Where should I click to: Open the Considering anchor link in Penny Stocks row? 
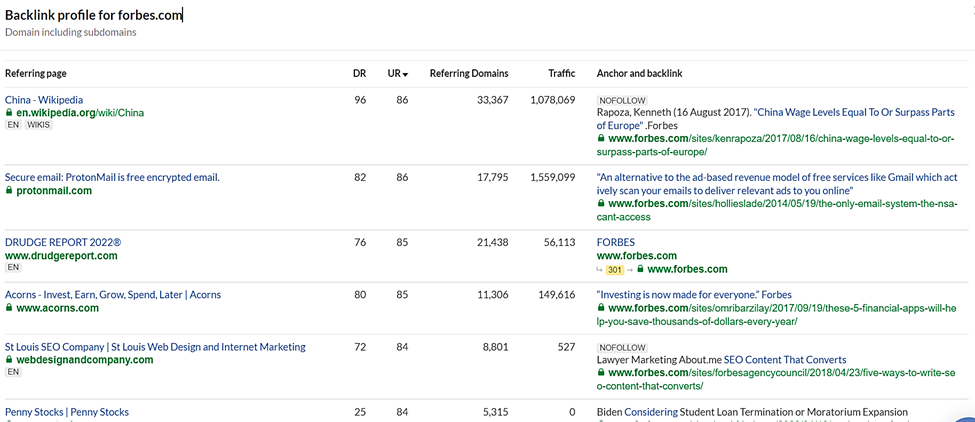[x=651, y=411]
